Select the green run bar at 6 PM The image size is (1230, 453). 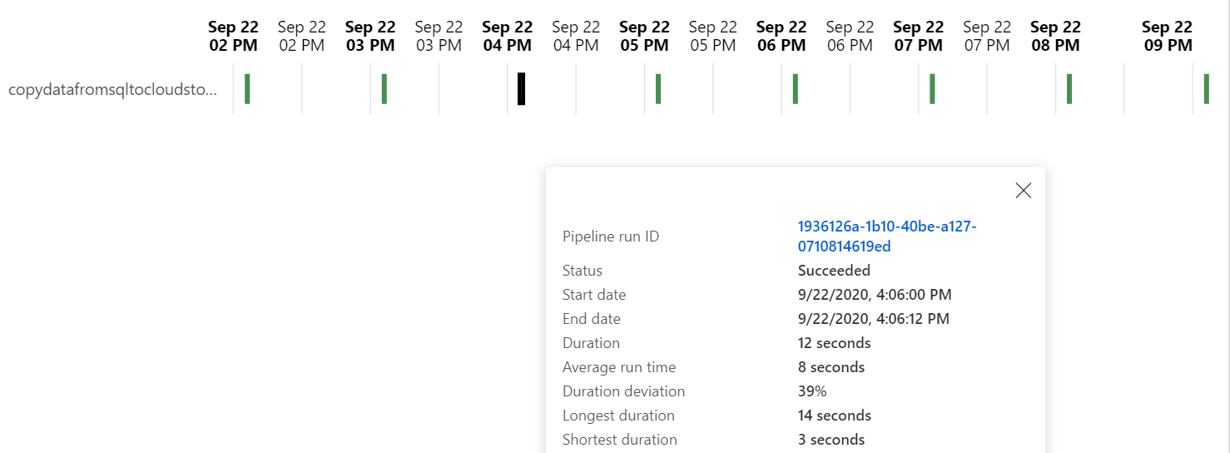coord(795,89)
